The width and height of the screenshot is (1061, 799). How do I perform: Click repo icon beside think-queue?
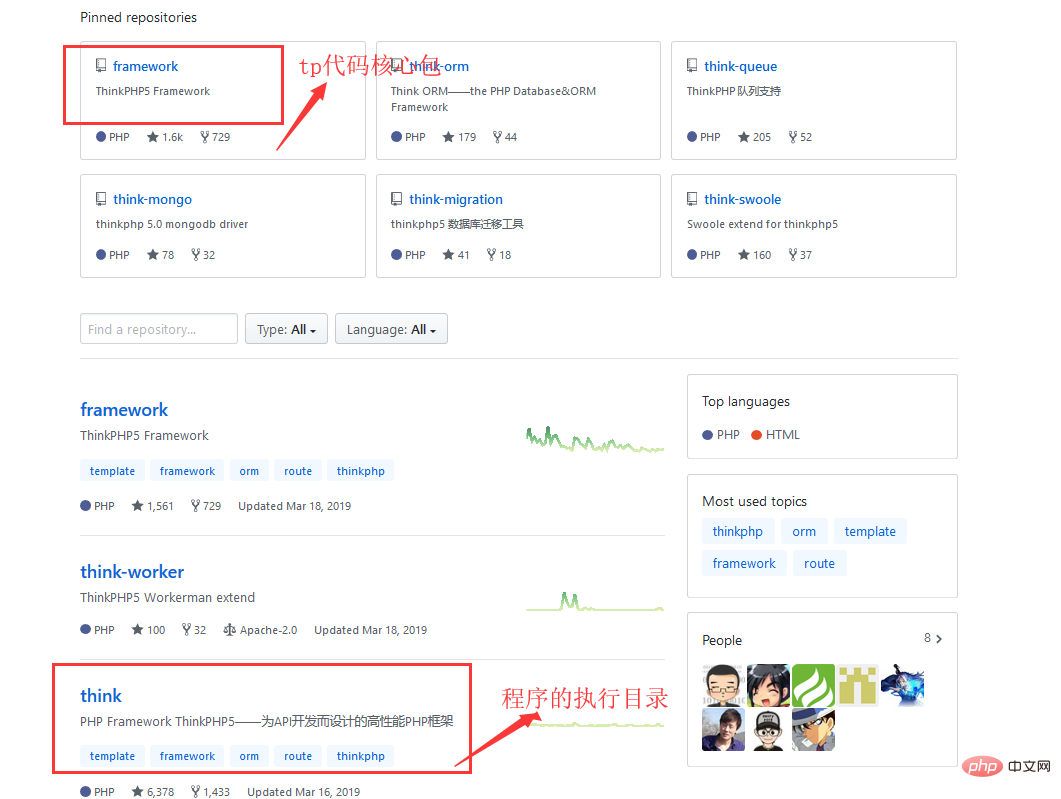pyautogui.click(x=692, y=66)
